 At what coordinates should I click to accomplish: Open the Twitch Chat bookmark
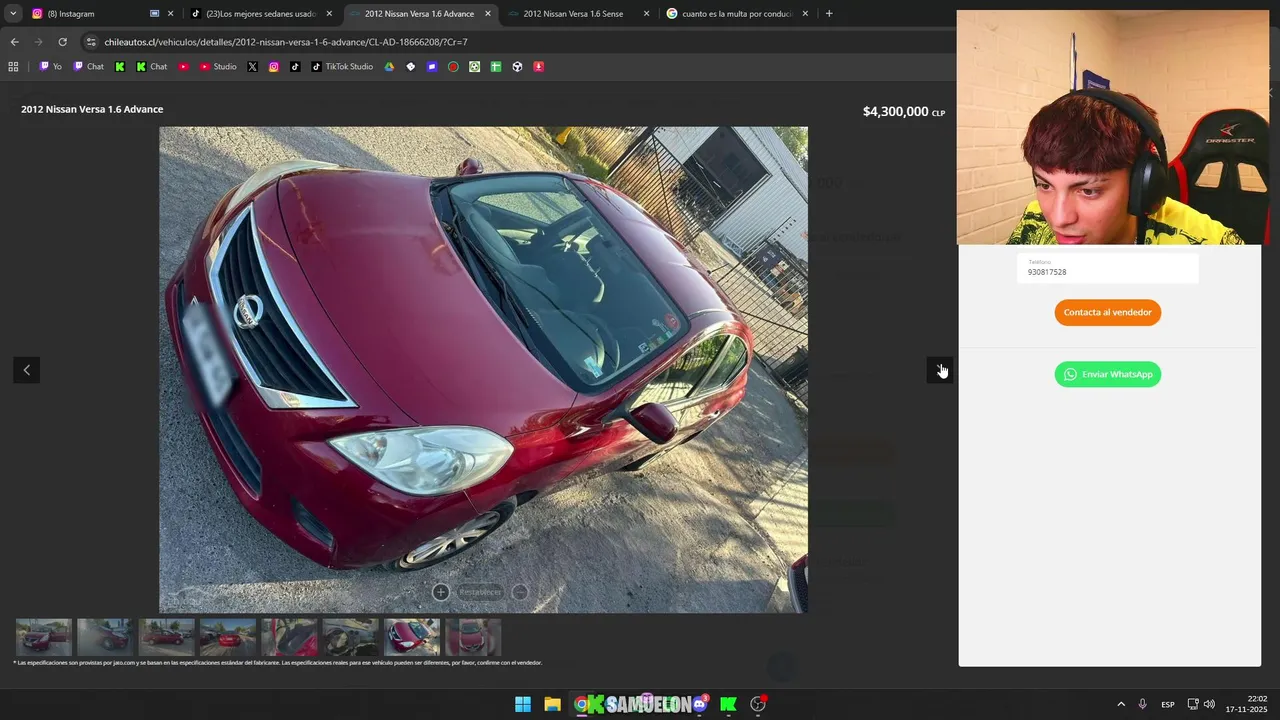[88, 67]
